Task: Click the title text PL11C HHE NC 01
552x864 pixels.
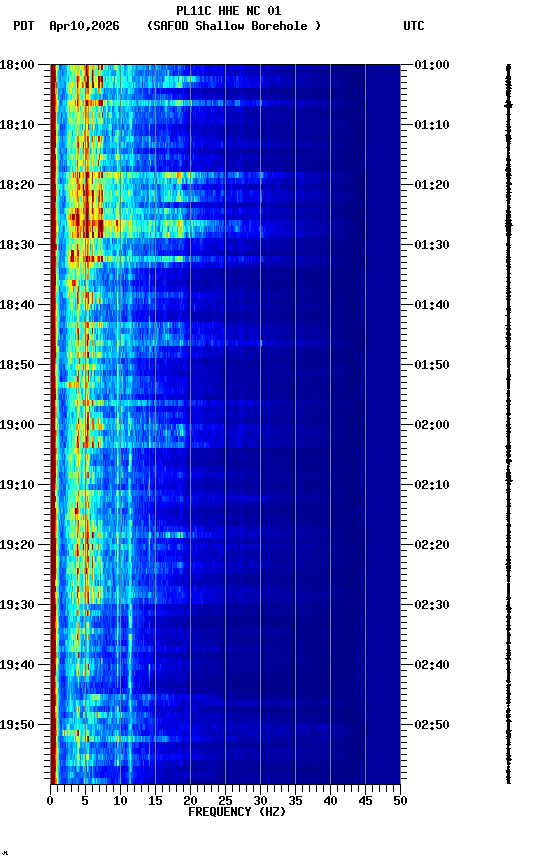Action: coord(229,11)
